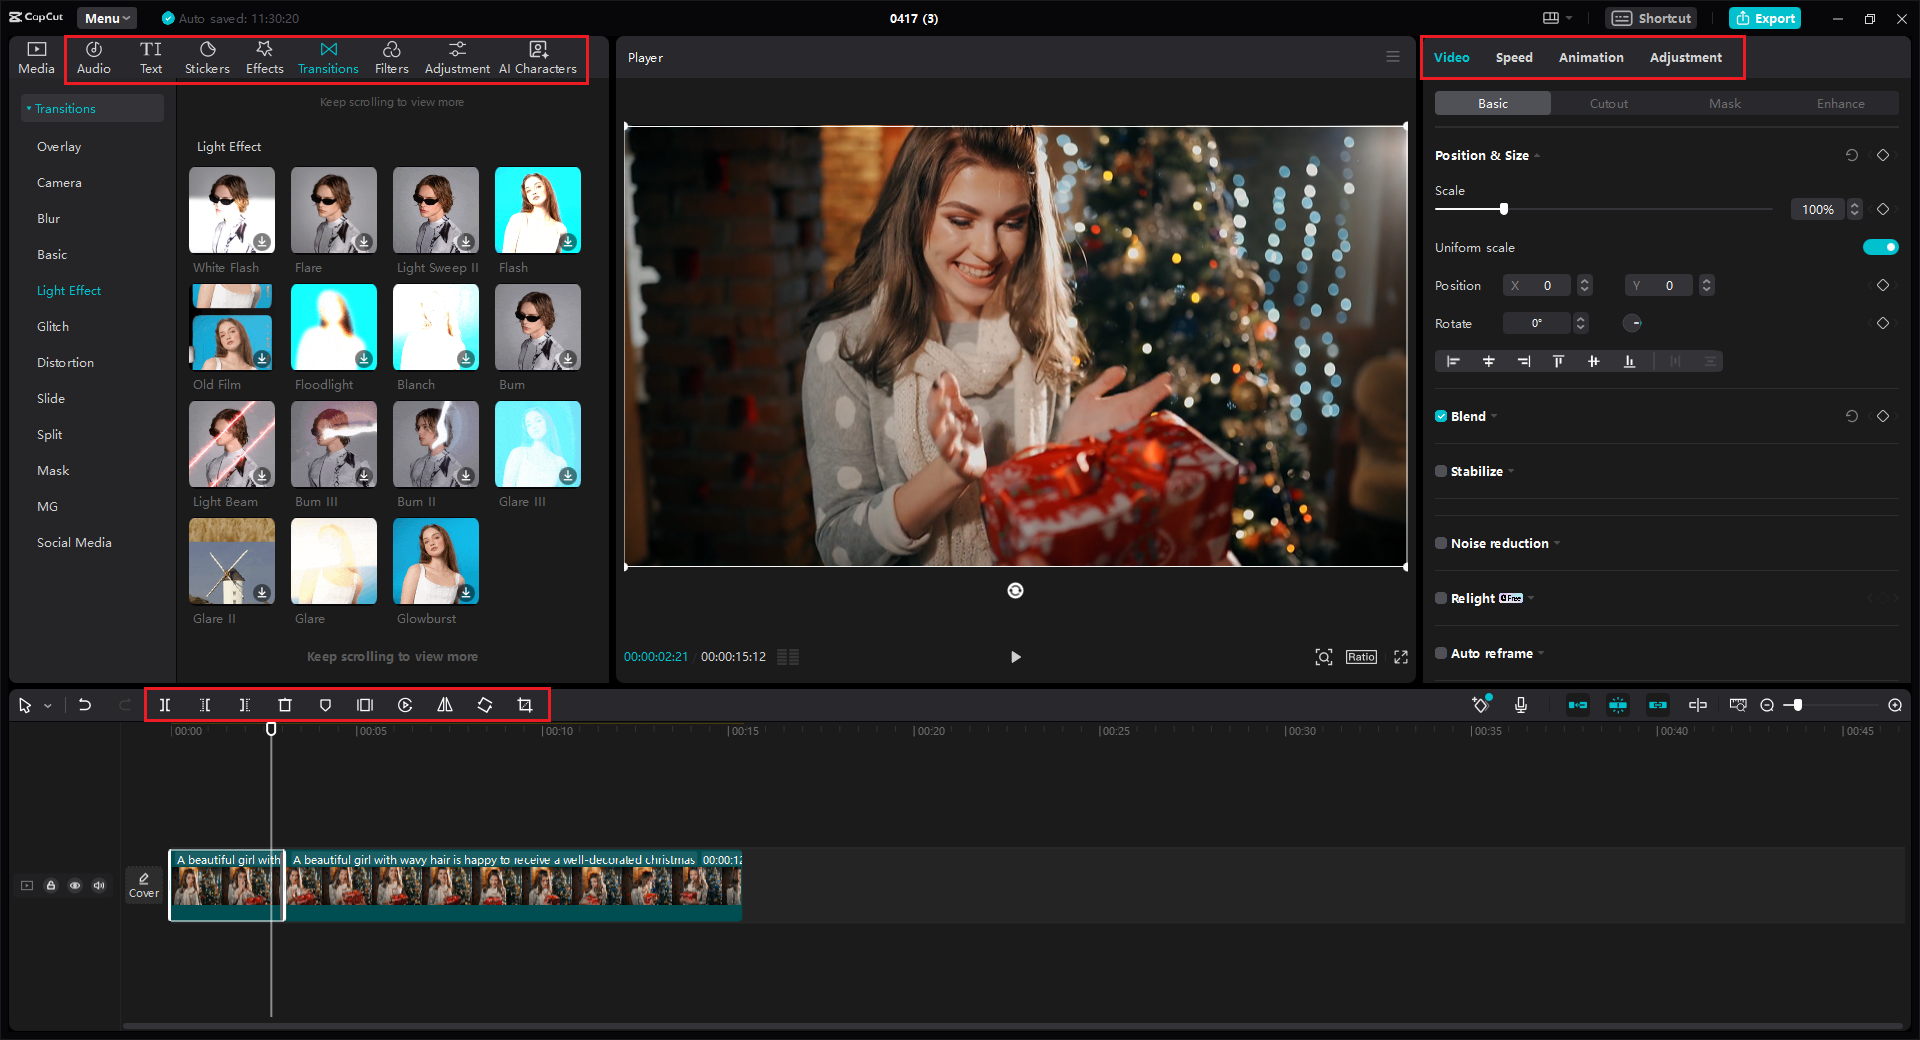Open the Stickers panel
Screen dimensions: 1920x1040
point(207,57)
